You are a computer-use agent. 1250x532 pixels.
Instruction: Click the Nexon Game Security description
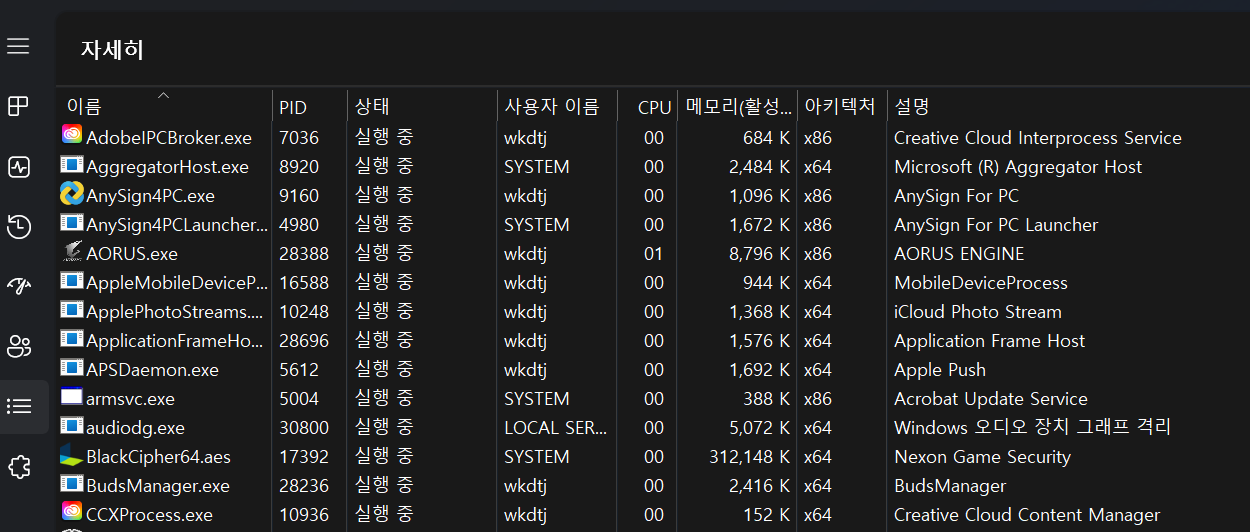[982, 457]
